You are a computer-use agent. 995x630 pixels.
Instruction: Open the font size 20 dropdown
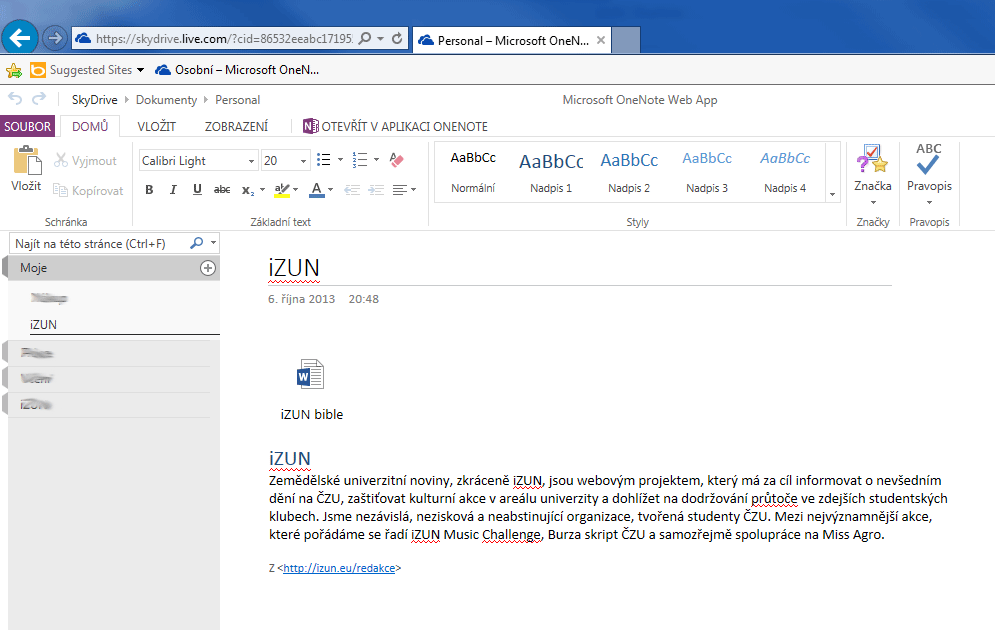(303, 161)
